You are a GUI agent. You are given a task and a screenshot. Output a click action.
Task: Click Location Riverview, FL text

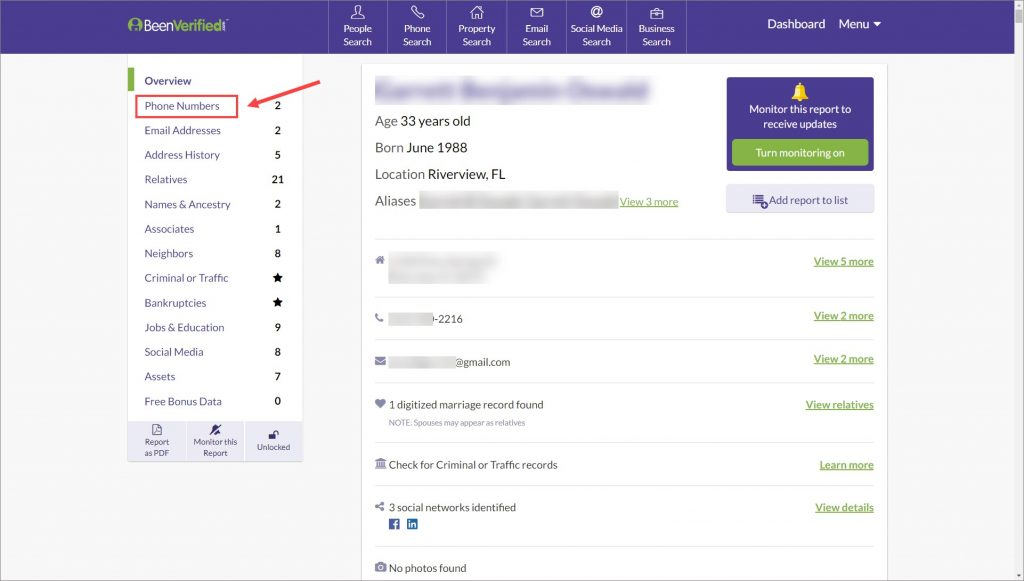[440, 174]
